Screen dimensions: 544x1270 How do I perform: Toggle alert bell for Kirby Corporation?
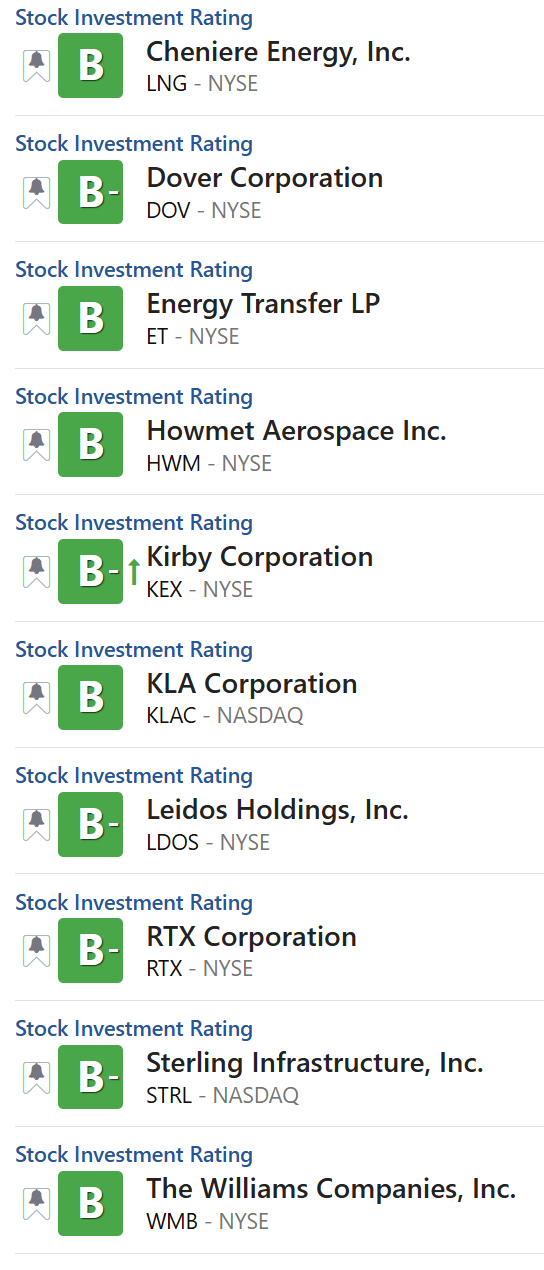click(x=37, y=571)
